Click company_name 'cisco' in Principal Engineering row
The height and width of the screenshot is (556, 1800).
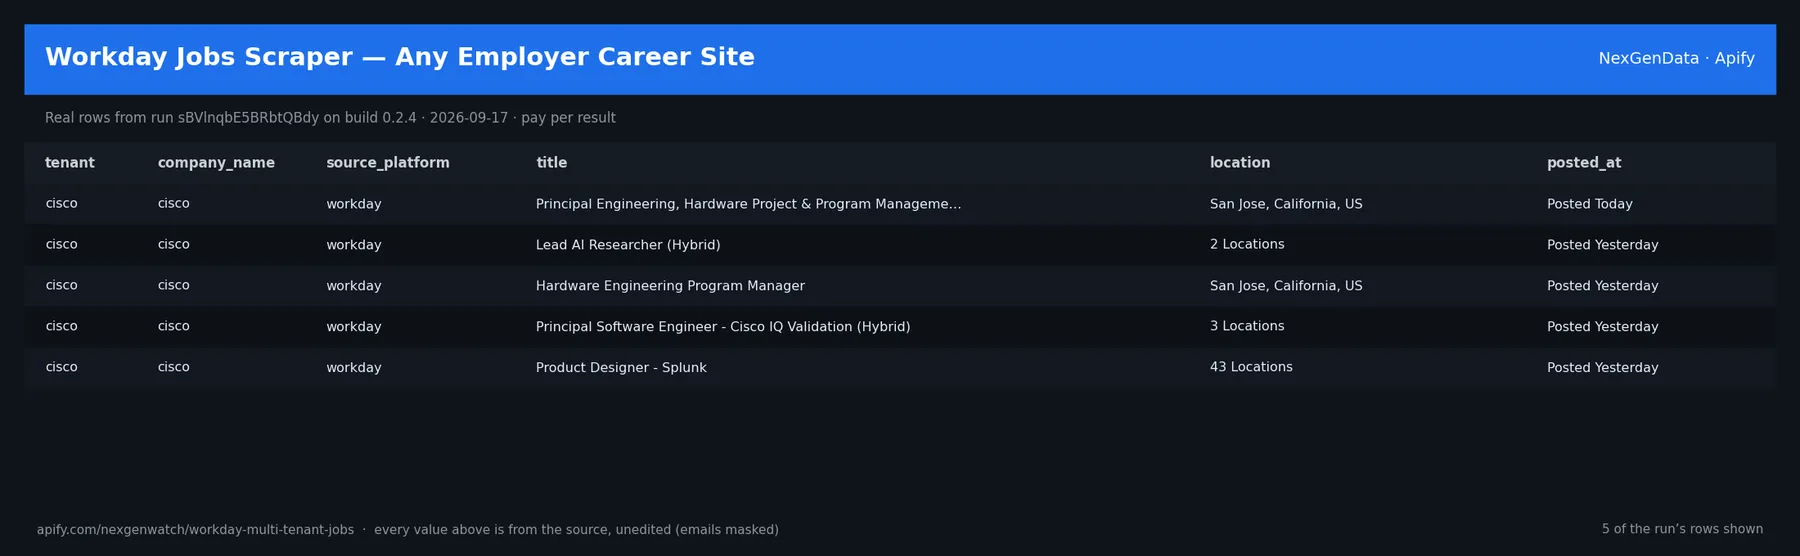click(173, 204)
